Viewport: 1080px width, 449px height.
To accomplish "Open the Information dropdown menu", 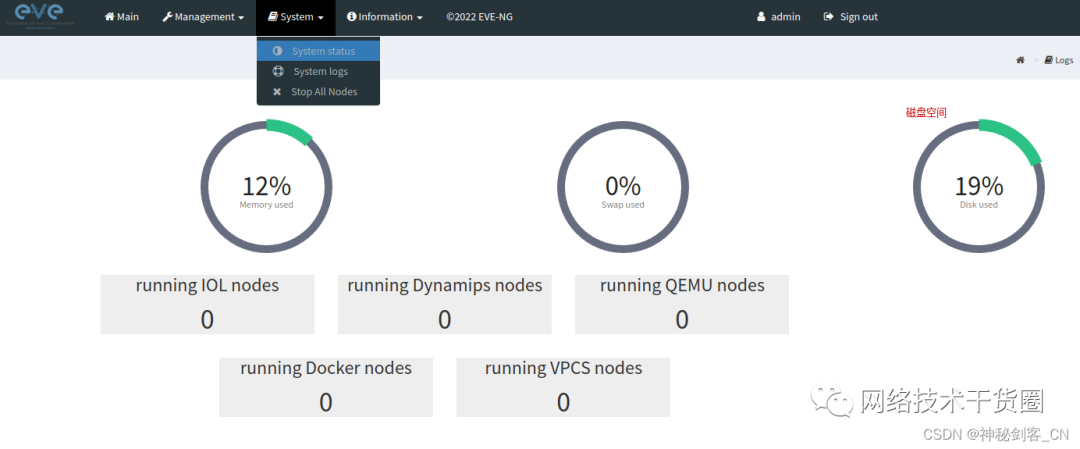I will coord(385,17).
